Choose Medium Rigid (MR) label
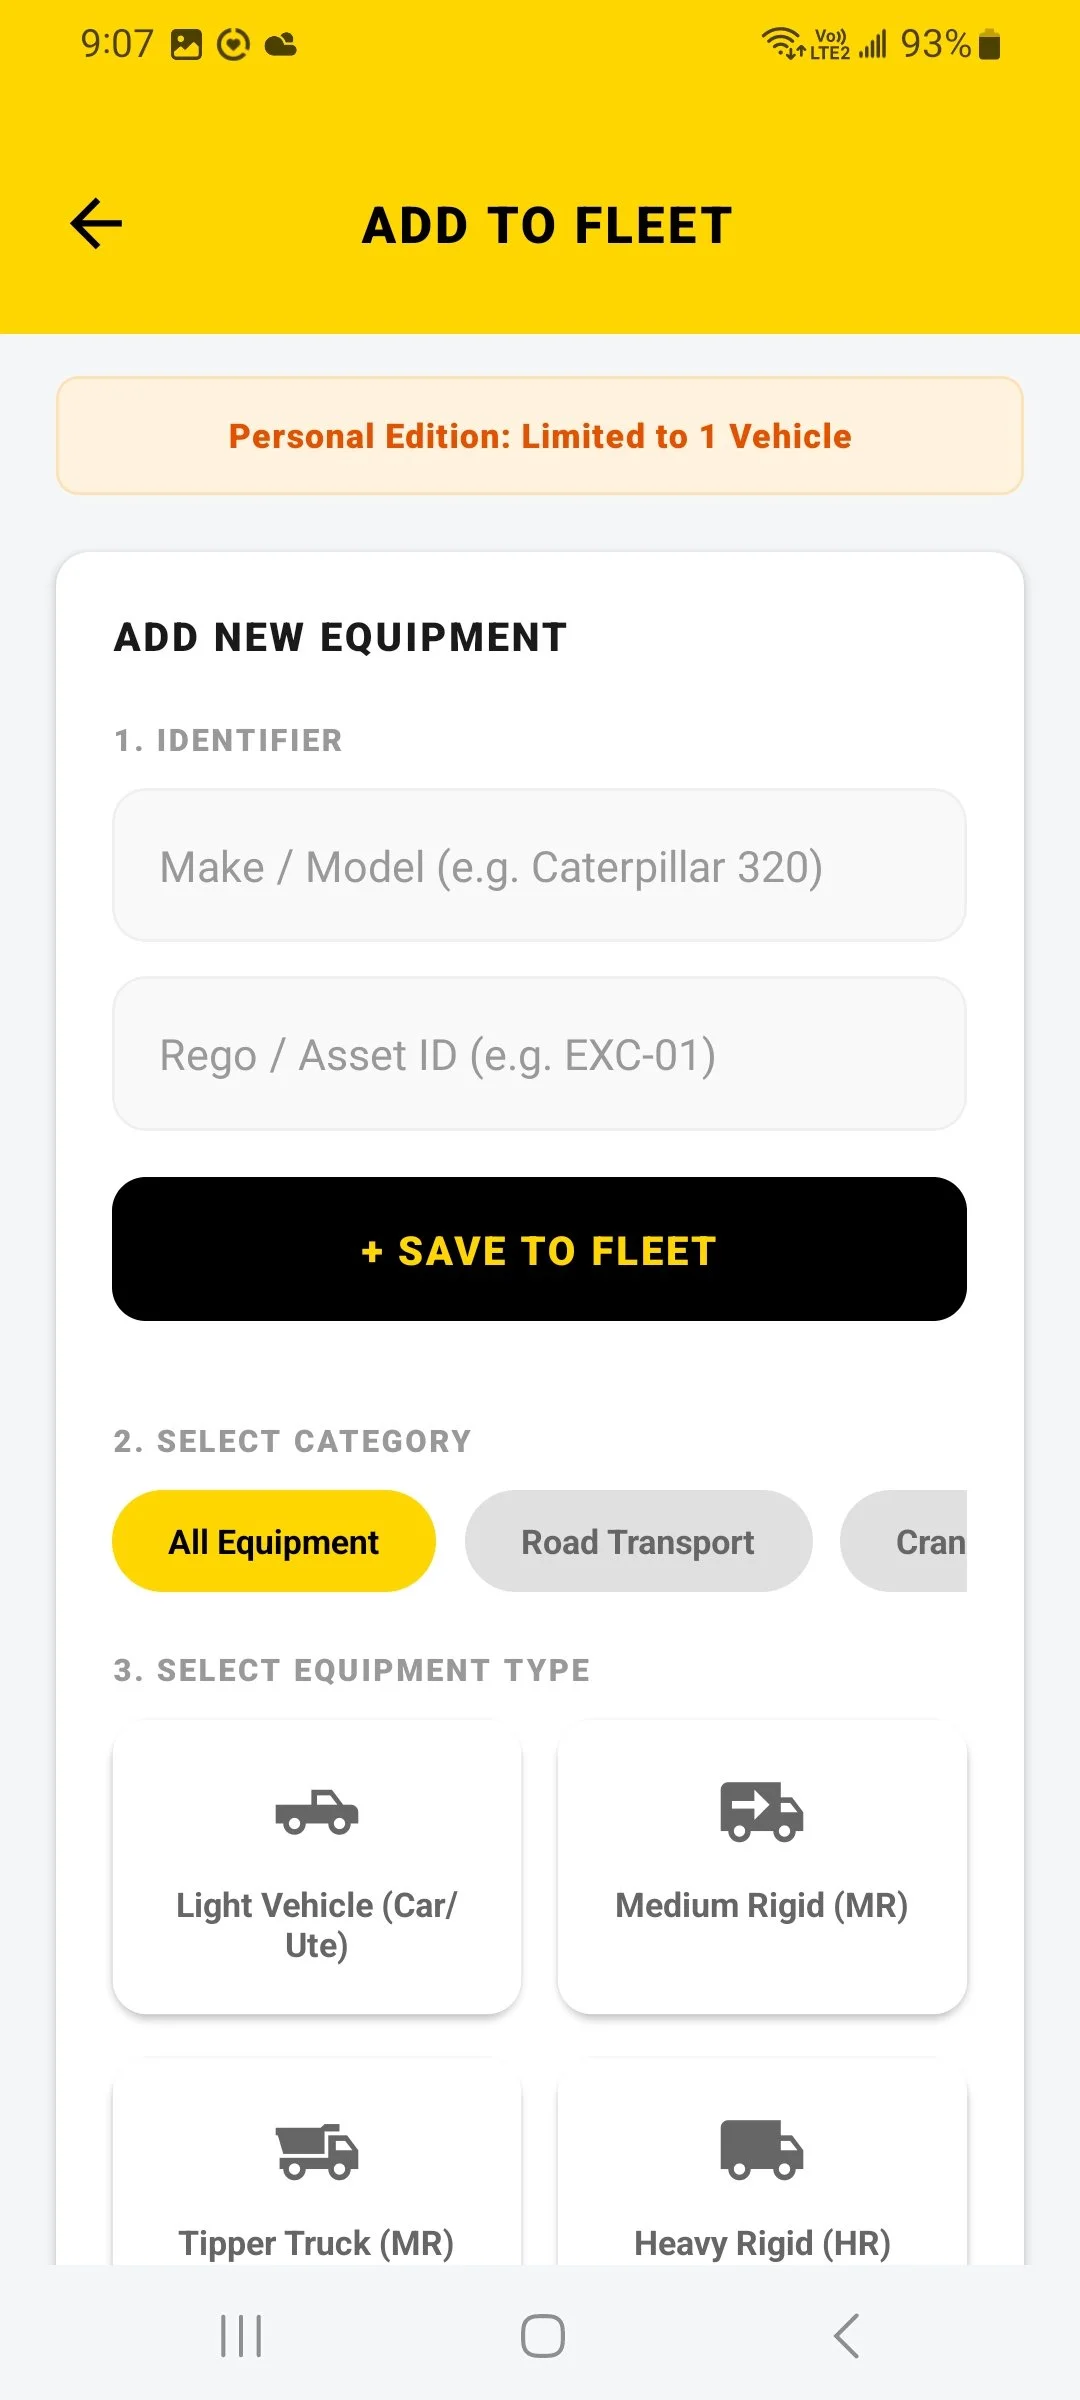 762,1906
